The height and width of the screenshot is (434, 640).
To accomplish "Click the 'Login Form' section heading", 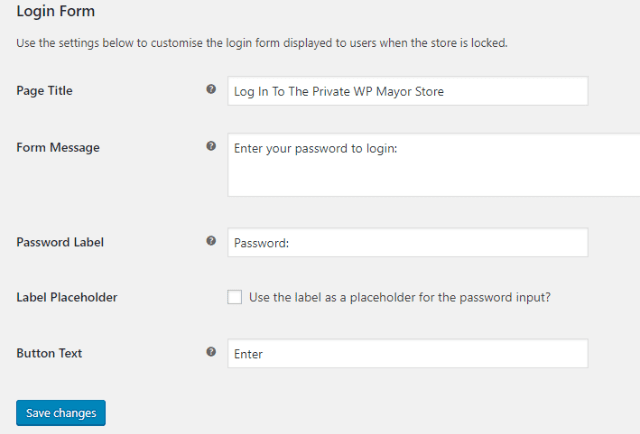I will [56, 13].
